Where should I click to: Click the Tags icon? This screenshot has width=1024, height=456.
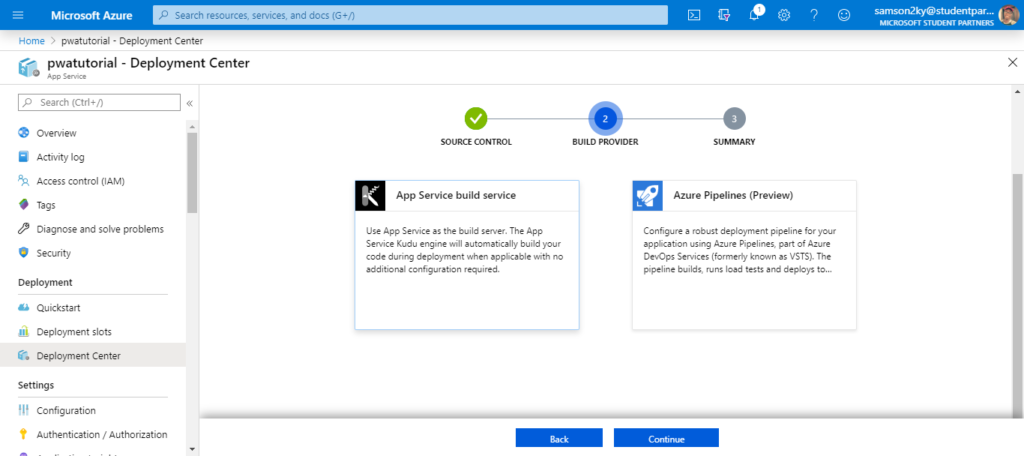point(24,204)
